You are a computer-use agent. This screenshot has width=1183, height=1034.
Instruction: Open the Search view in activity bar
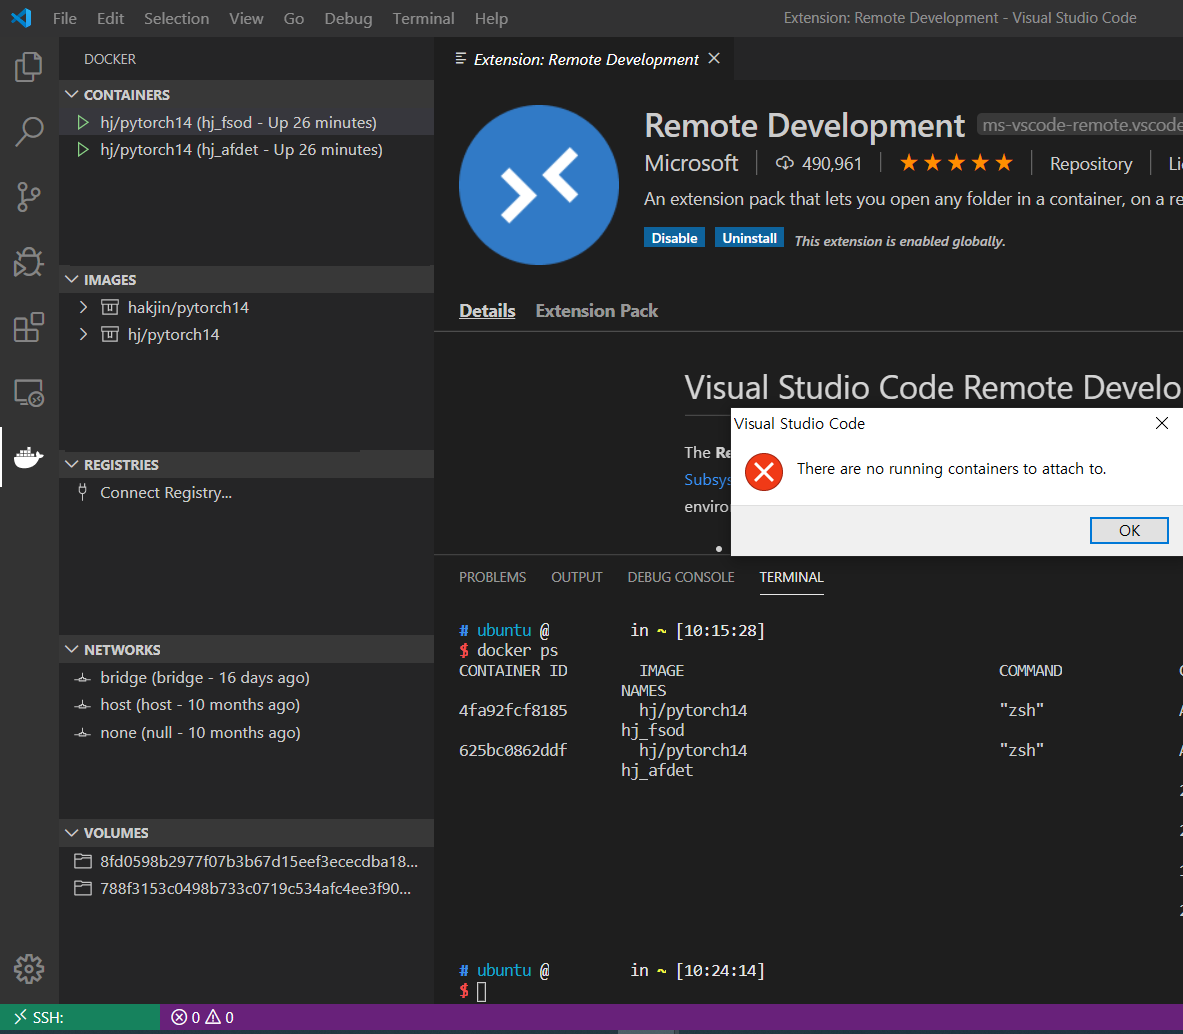pos(29,131)
